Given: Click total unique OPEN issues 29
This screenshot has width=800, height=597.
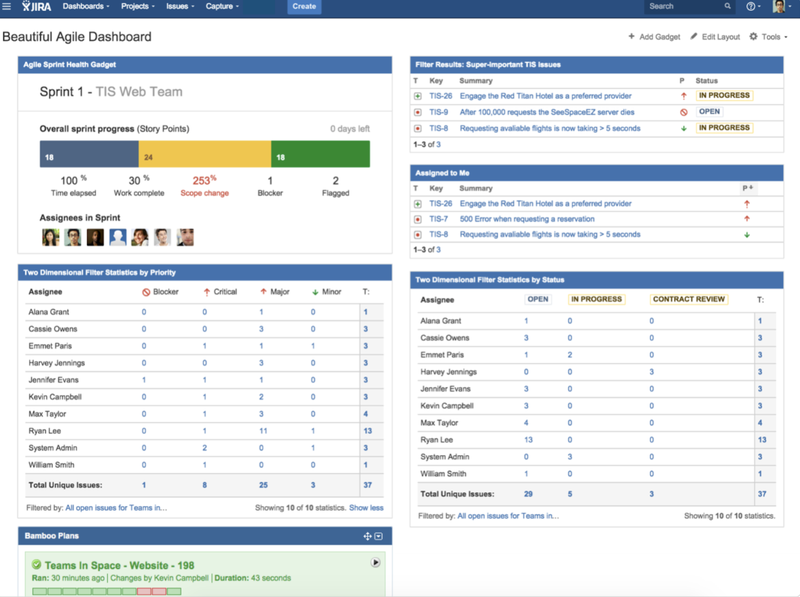Looking at the screenshot, I should click(528, 494).
